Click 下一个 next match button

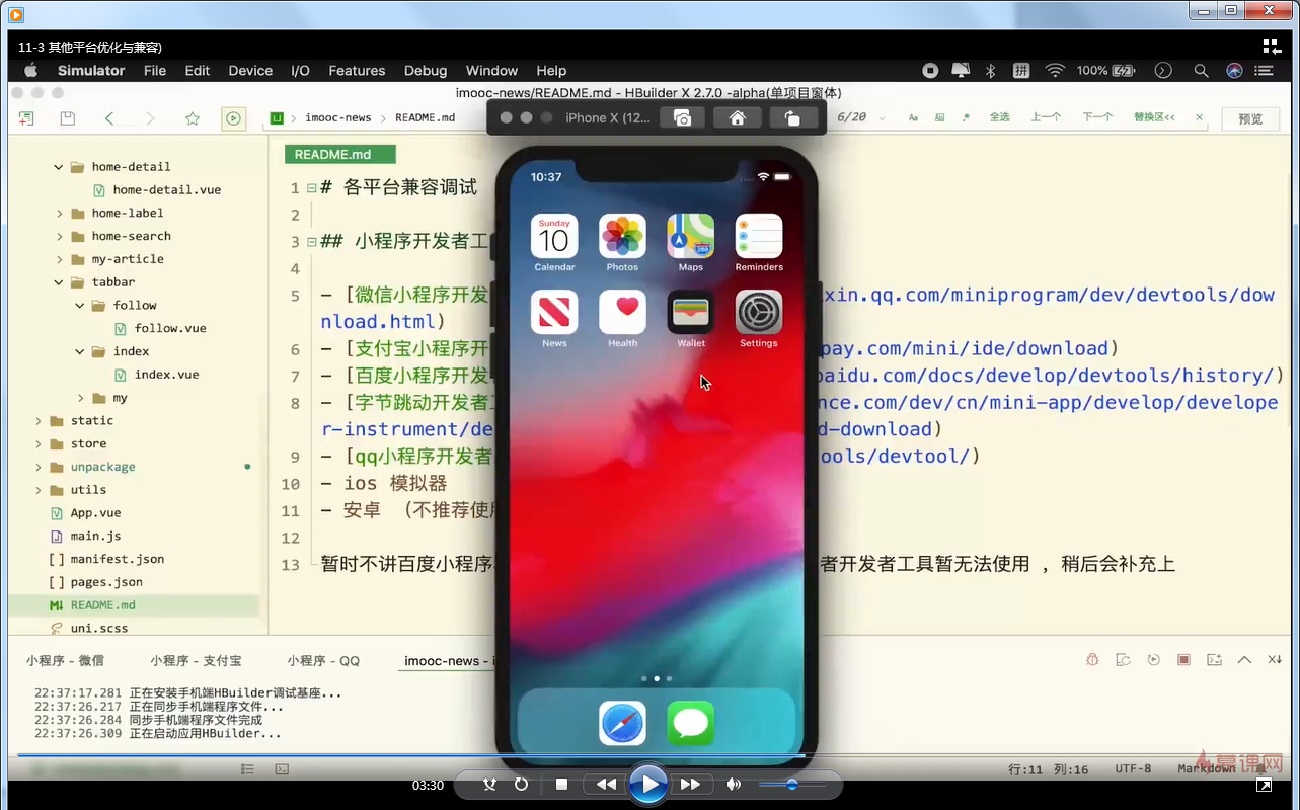click(x=1098, y=117)
